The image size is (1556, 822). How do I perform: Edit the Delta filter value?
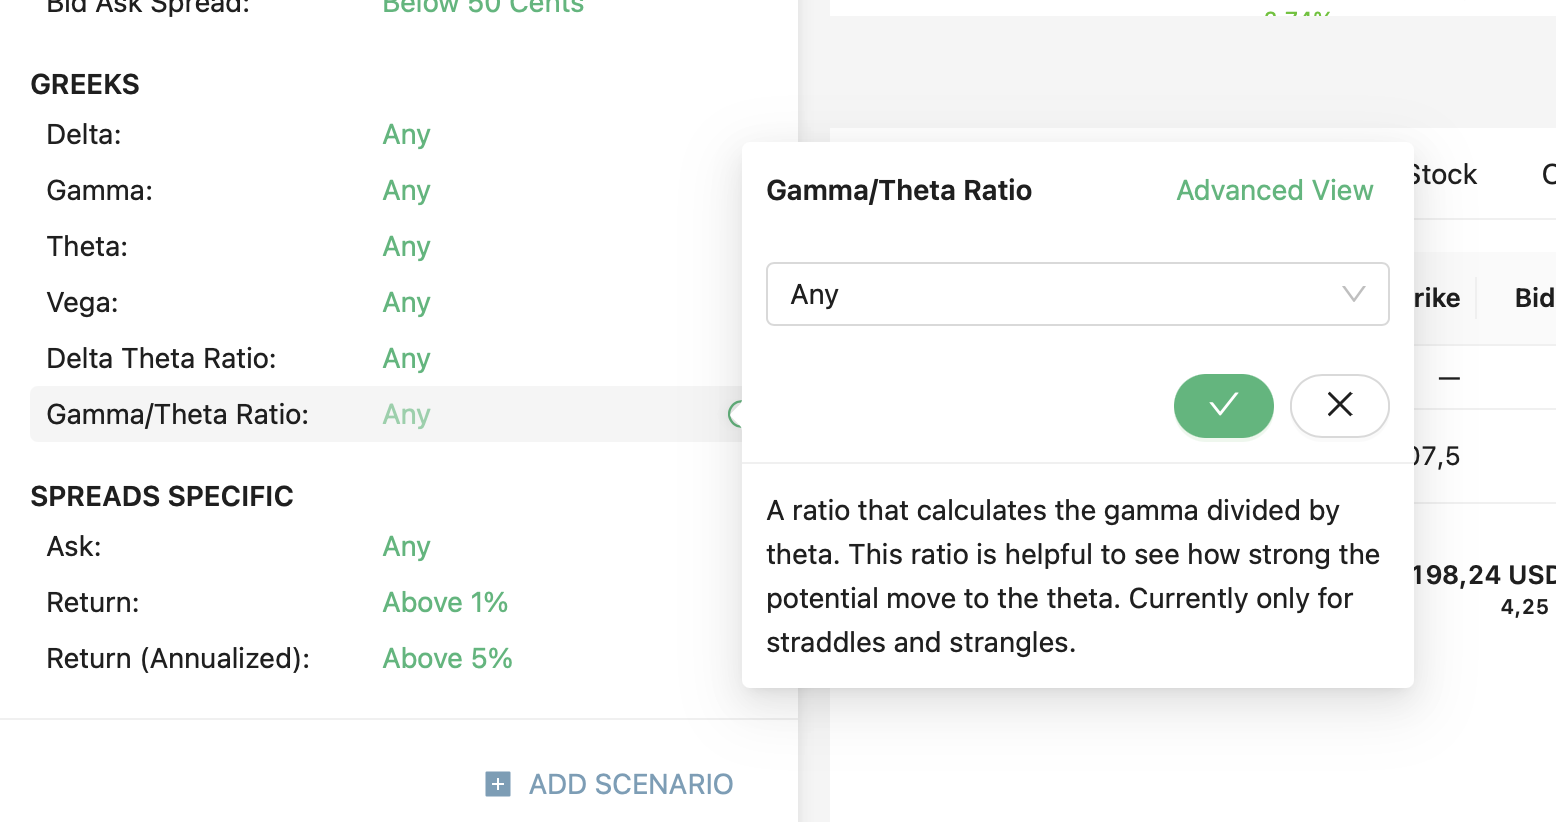click(406, 134)
